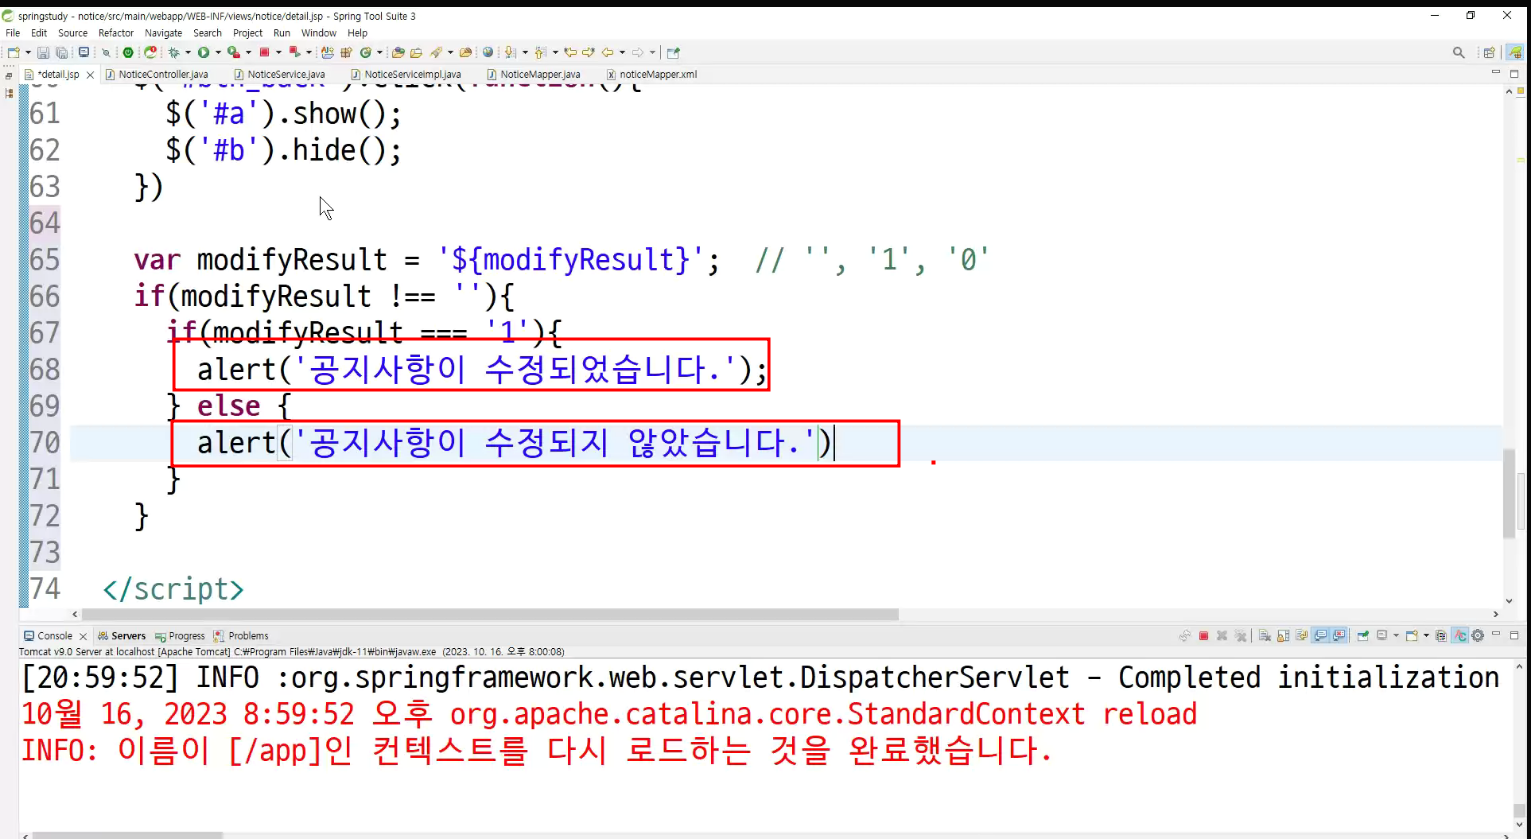Switch to NoticeService.java editor tab
The width and height of the screenshot is (1531, 839).
click(x=279, y=75)
